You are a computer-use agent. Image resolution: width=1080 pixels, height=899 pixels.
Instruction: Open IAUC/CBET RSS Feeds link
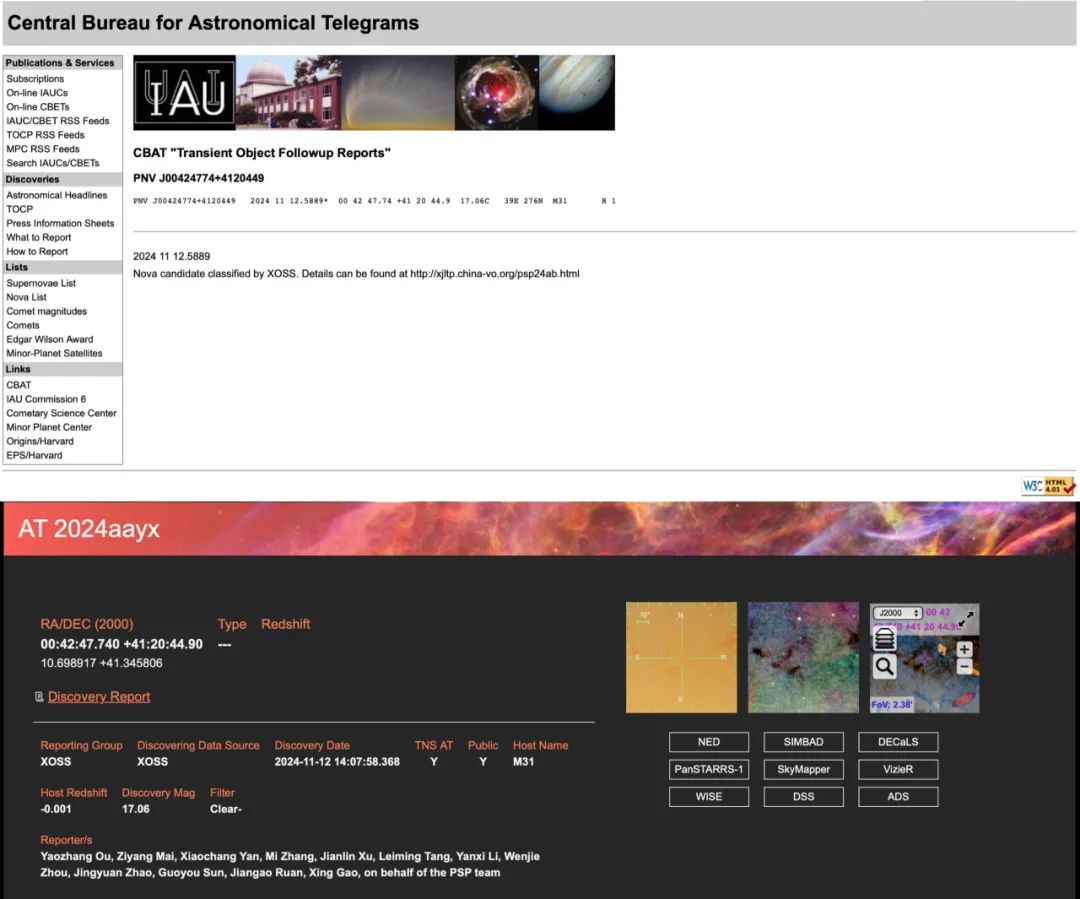coord(58,121)
